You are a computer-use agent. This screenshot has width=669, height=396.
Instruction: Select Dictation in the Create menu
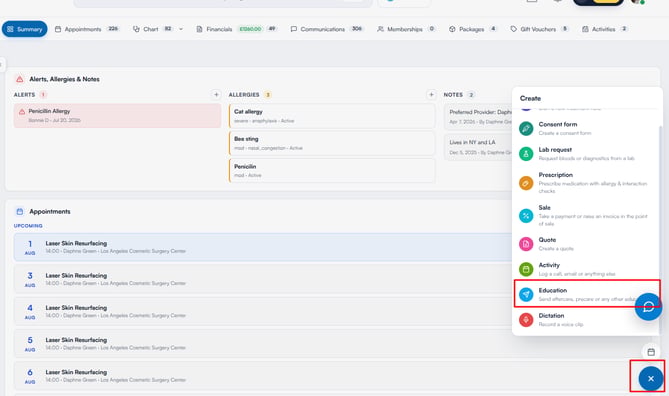pos(587,320)
